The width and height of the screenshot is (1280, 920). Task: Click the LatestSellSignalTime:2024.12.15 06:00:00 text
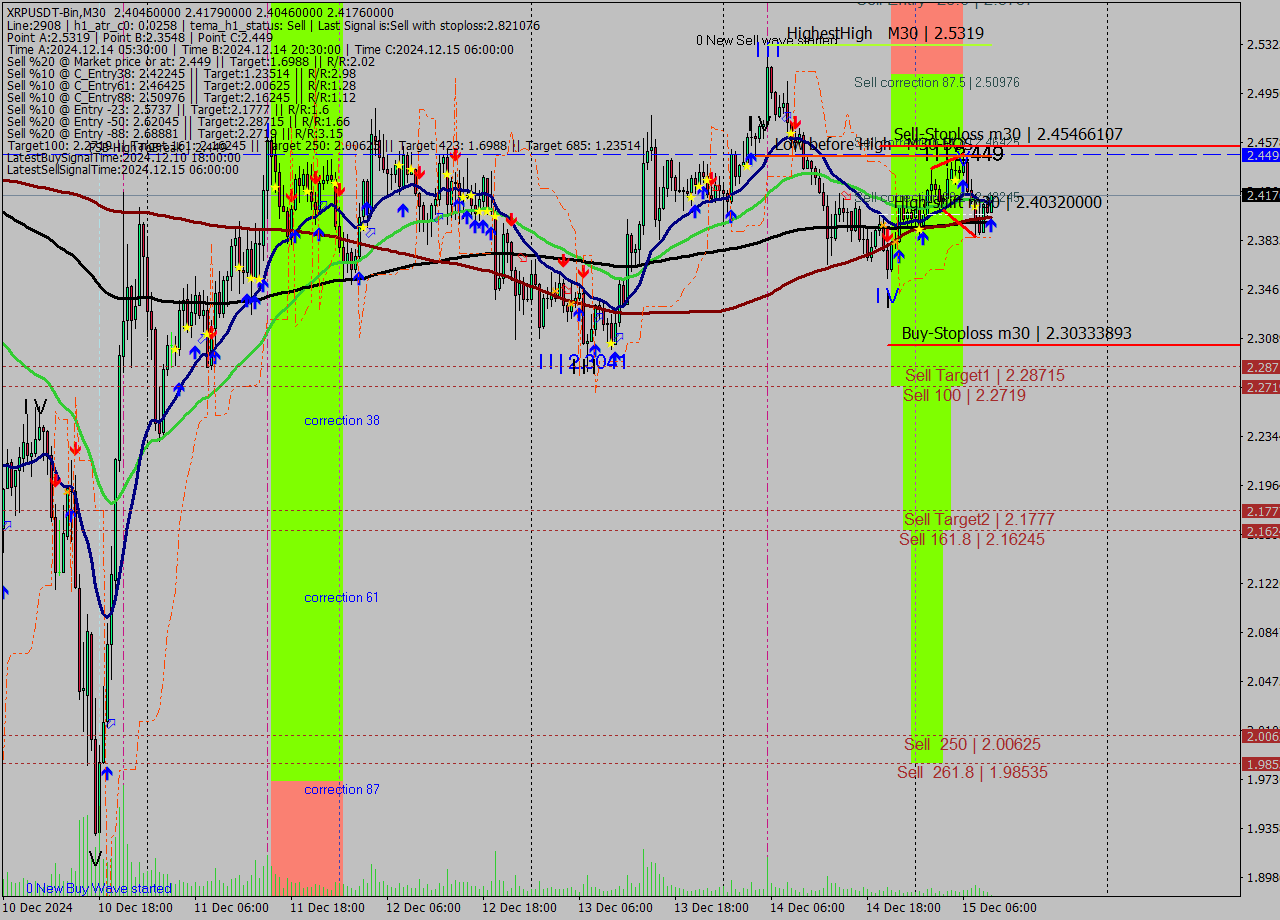[123, 169]
